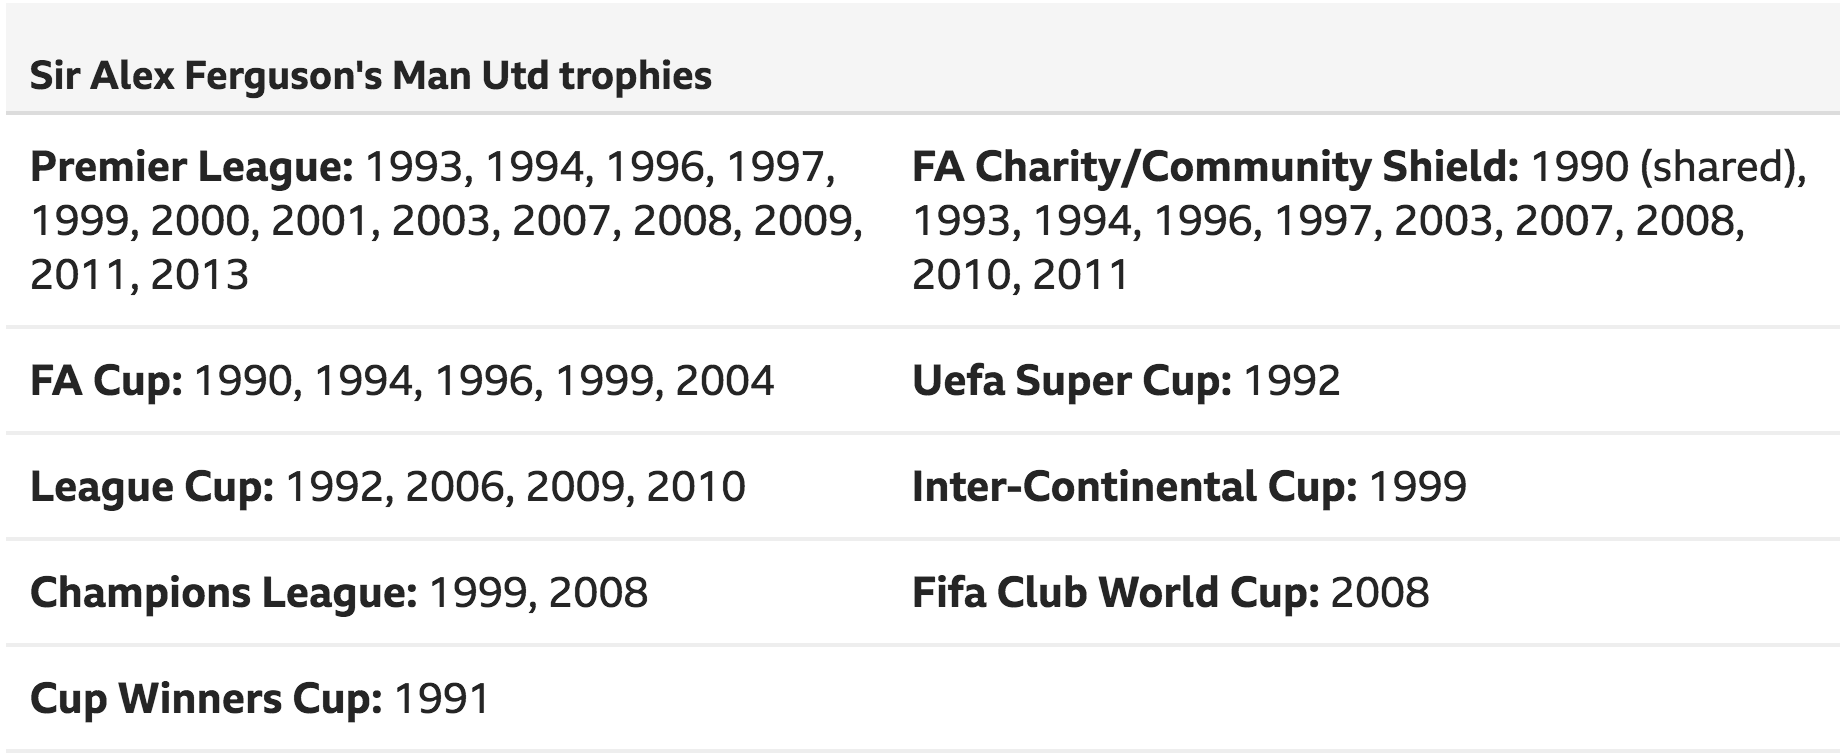Select year 2004 in the FA Cup row
Viewport: 1842px width, 754px height.
click(725, 381)
